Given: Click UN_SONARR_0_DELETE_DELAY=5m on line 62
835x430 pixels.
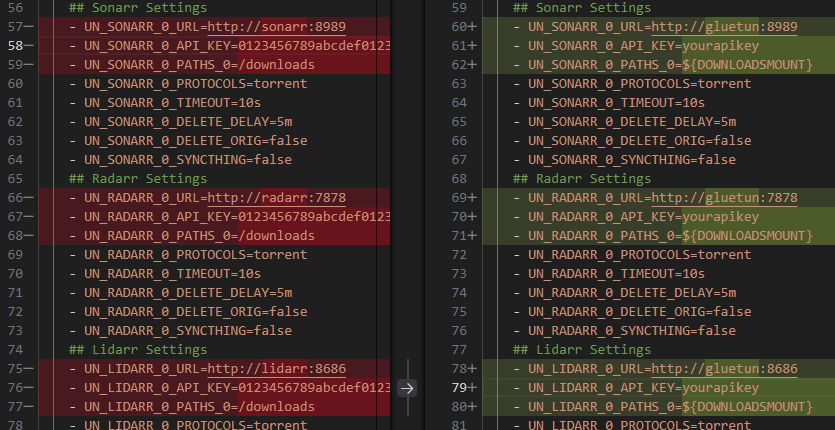Looking at the screenshot, I should point(188,122).
